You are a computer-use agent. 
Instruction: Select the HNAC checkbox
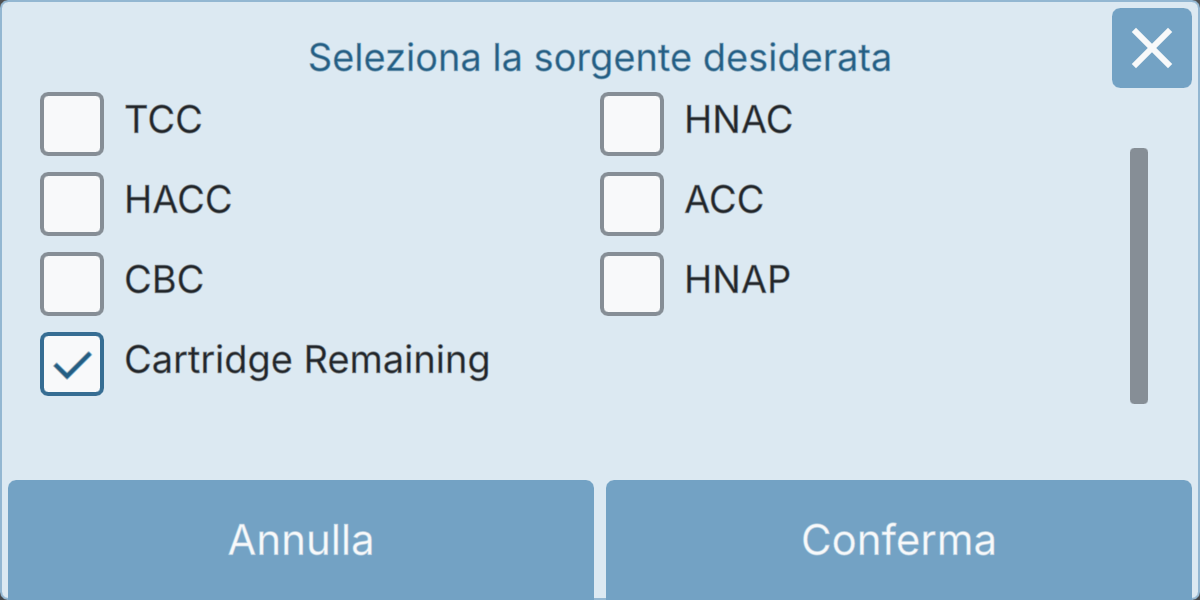click(x=632, y=124)
